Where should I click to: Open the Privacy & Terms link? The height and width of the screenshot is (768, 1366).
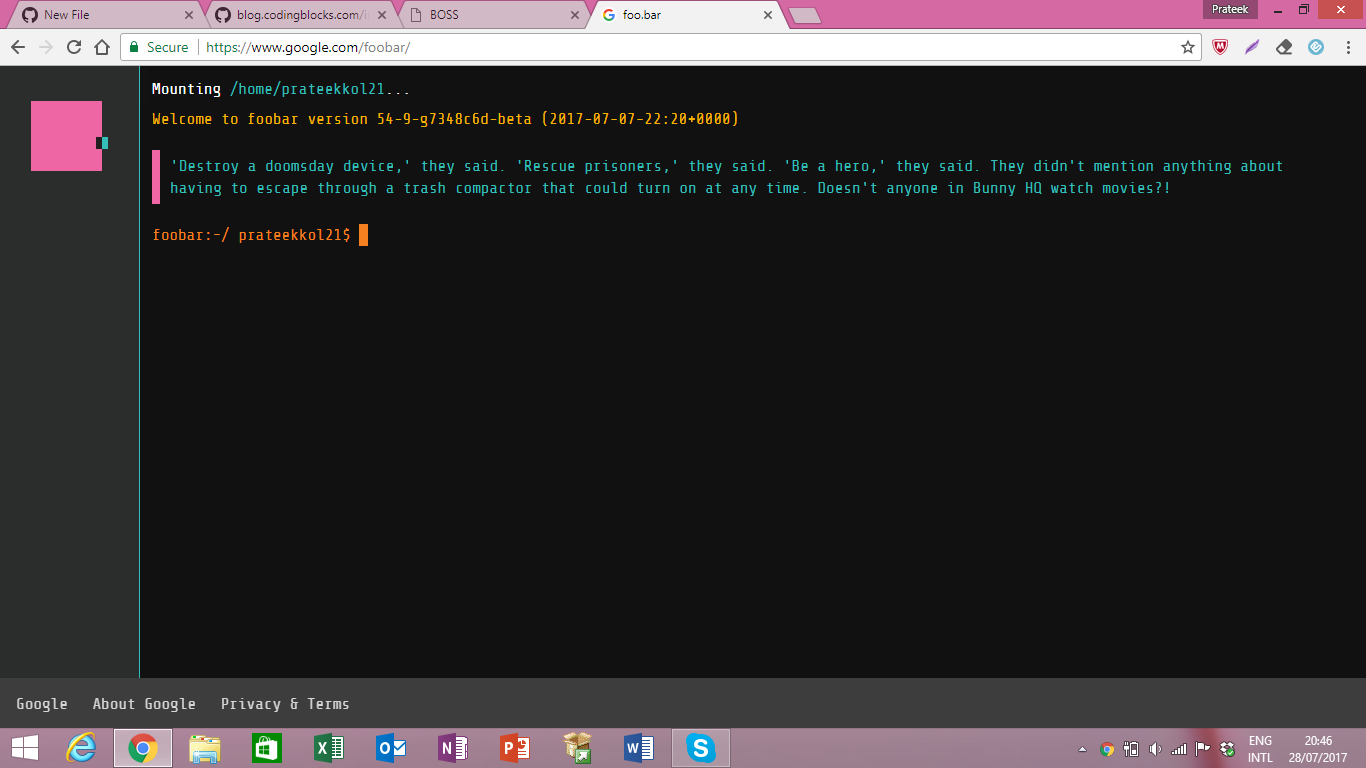coord(285,704)
